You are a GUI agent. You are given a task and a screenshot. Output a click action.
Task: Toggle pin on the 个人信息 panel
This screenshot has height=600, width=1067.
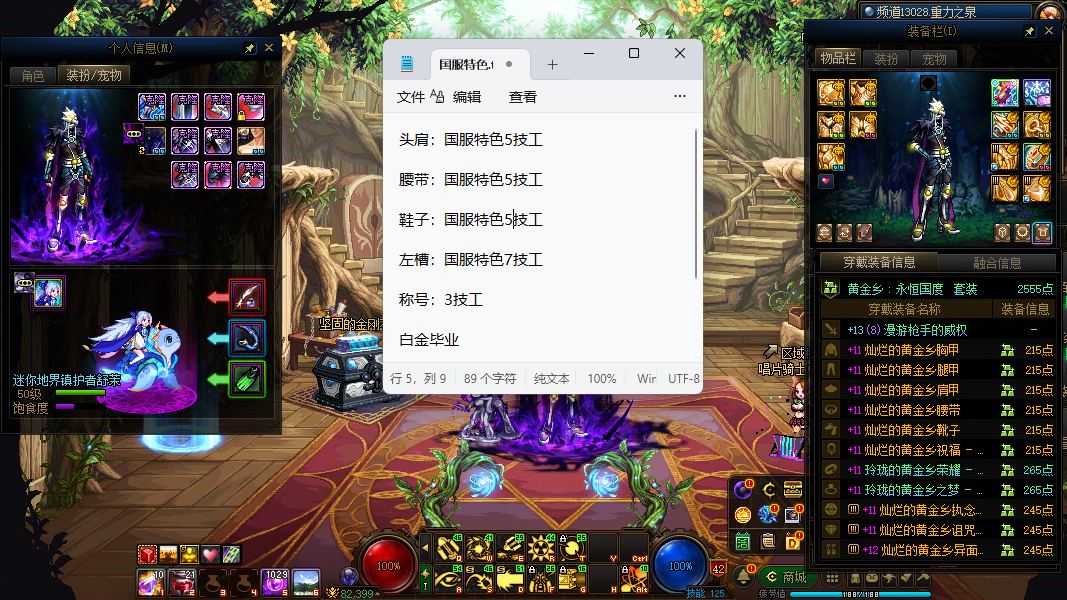(x=250, y=48)
